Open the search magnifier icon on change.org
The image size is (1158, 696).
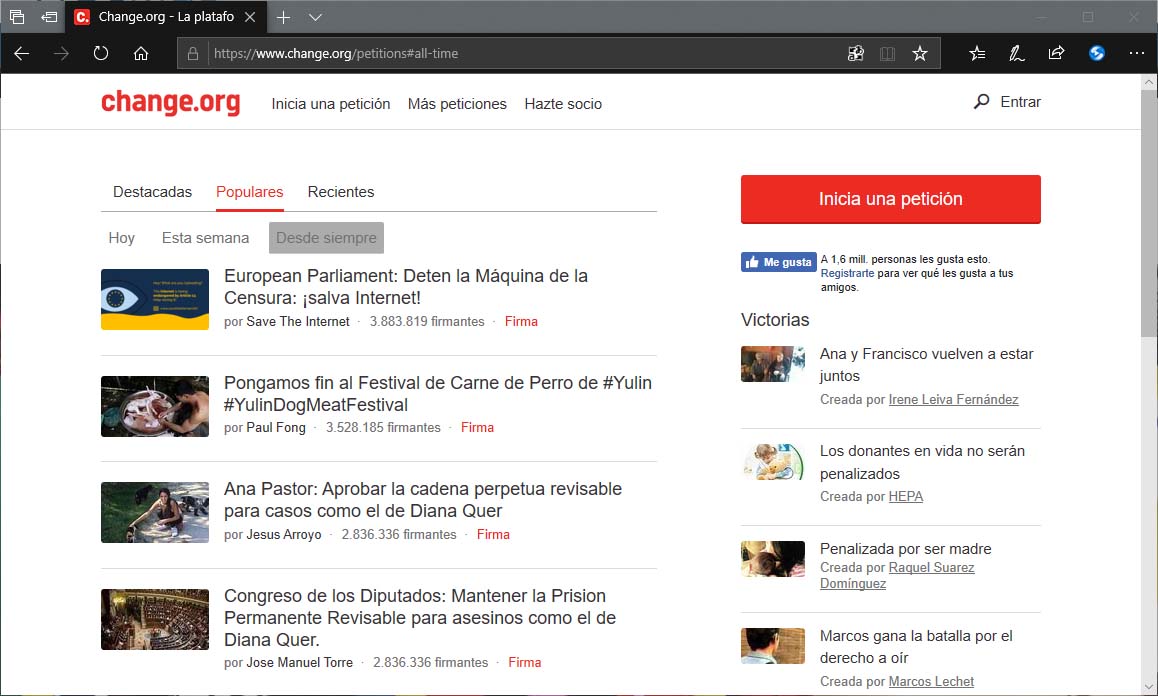pos(981,102)
